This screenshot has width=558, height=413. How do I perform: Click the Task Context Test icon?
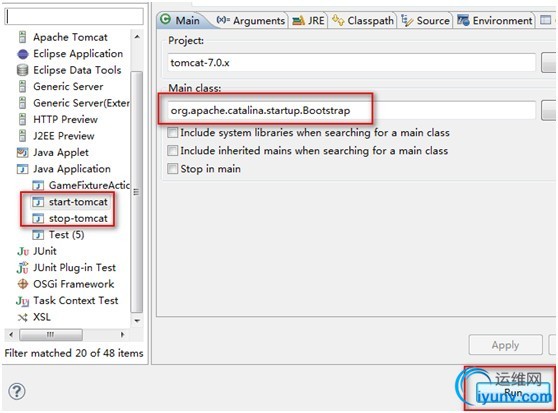point(22,301)
